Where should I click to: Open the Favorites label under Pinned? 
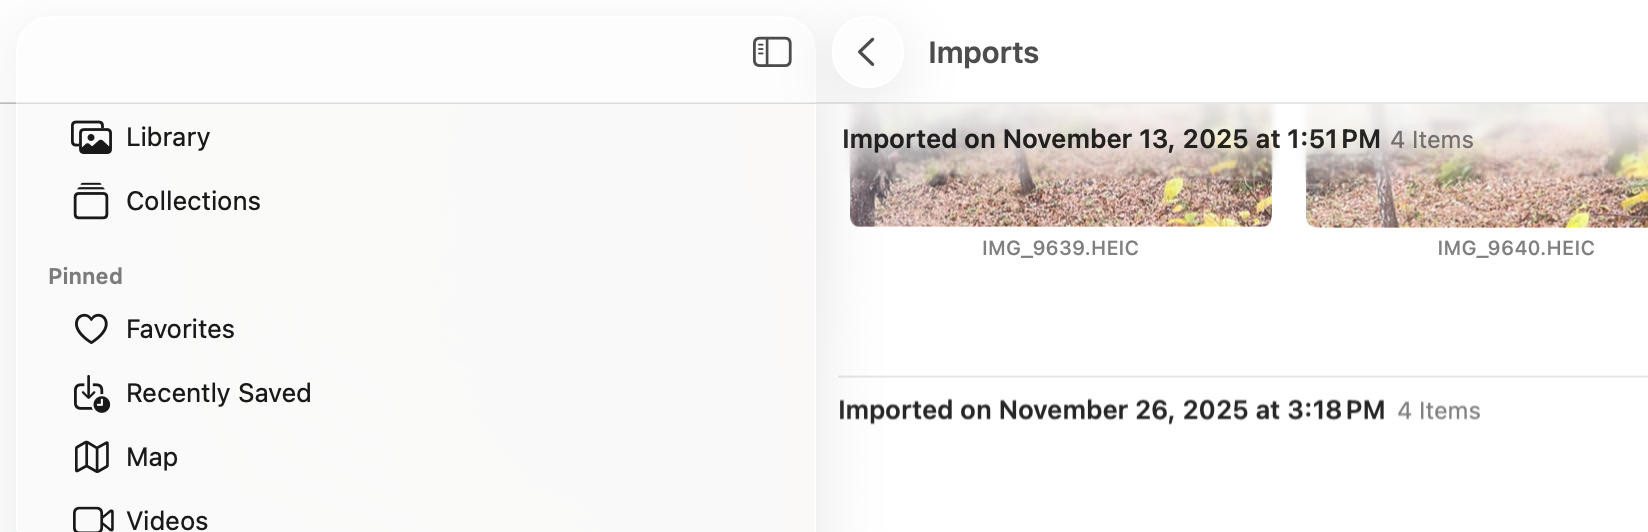click(x=180, y=329)
